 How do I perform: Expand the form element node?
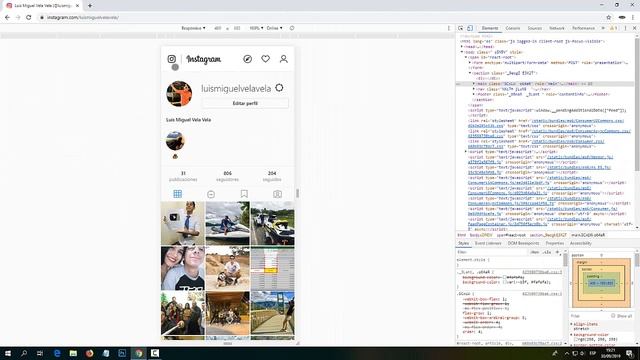pos(470,62)
